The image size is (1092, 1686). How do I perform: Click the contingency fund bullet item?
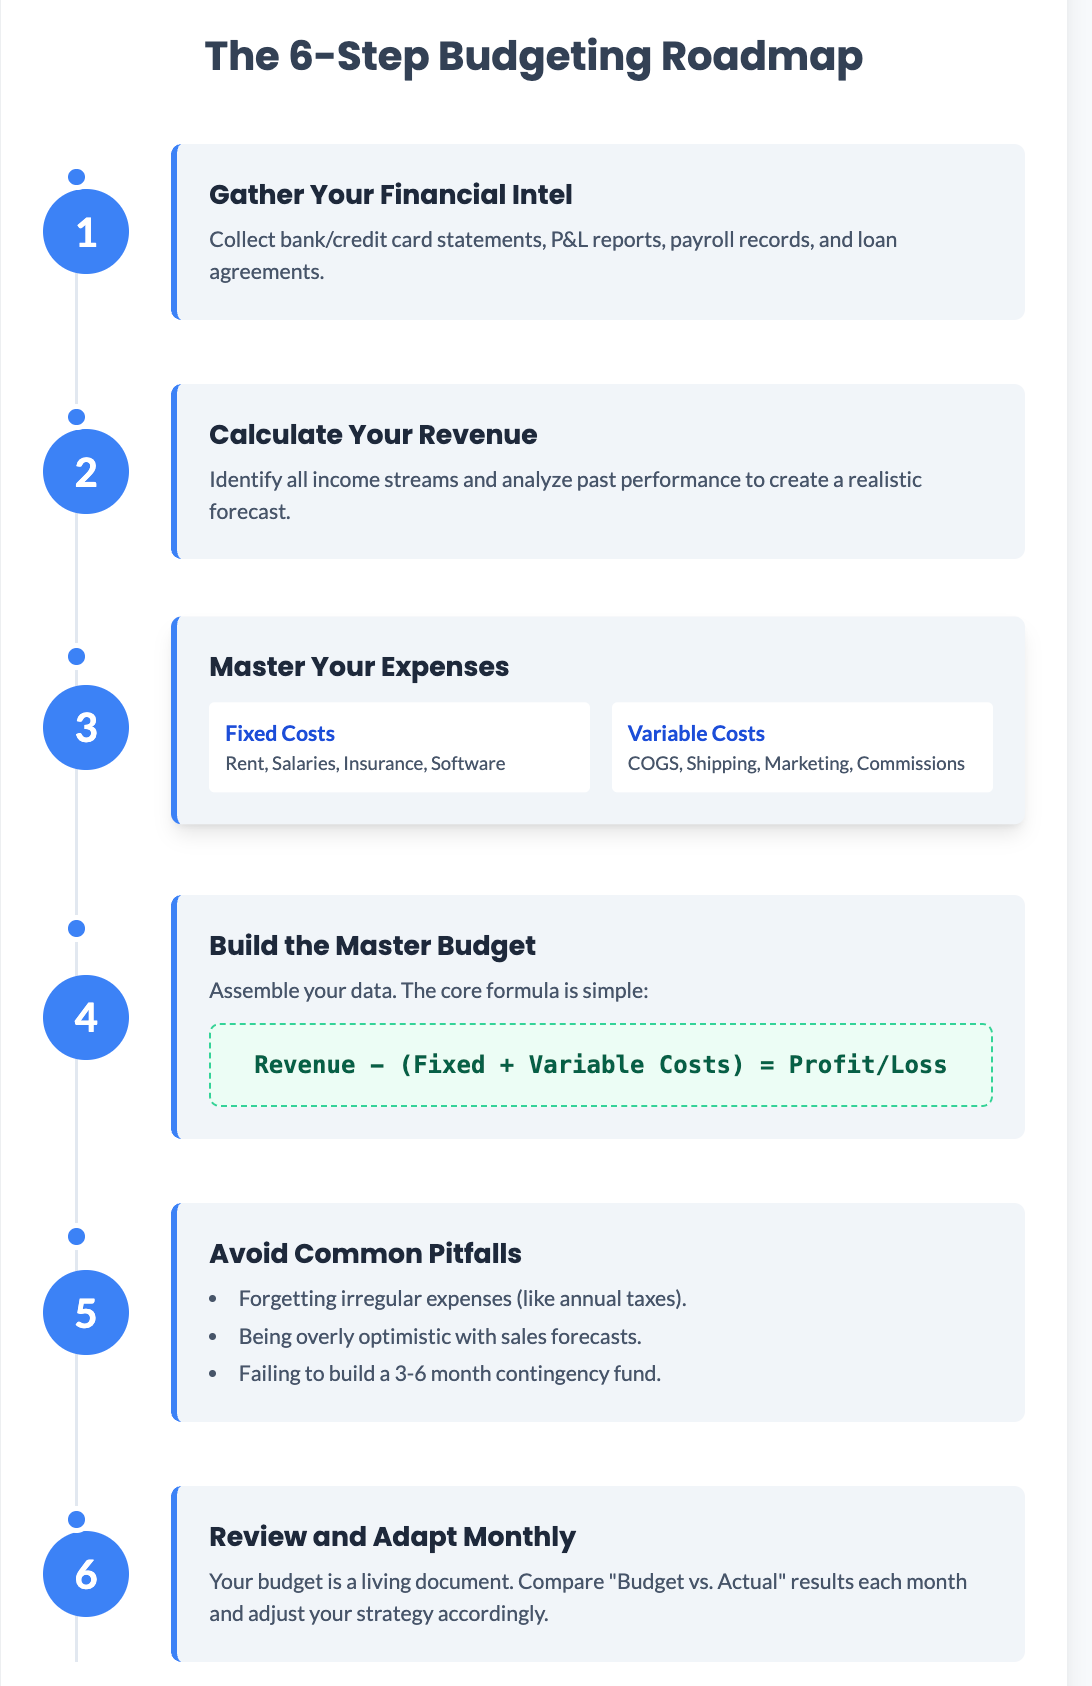pos(450,1373)
